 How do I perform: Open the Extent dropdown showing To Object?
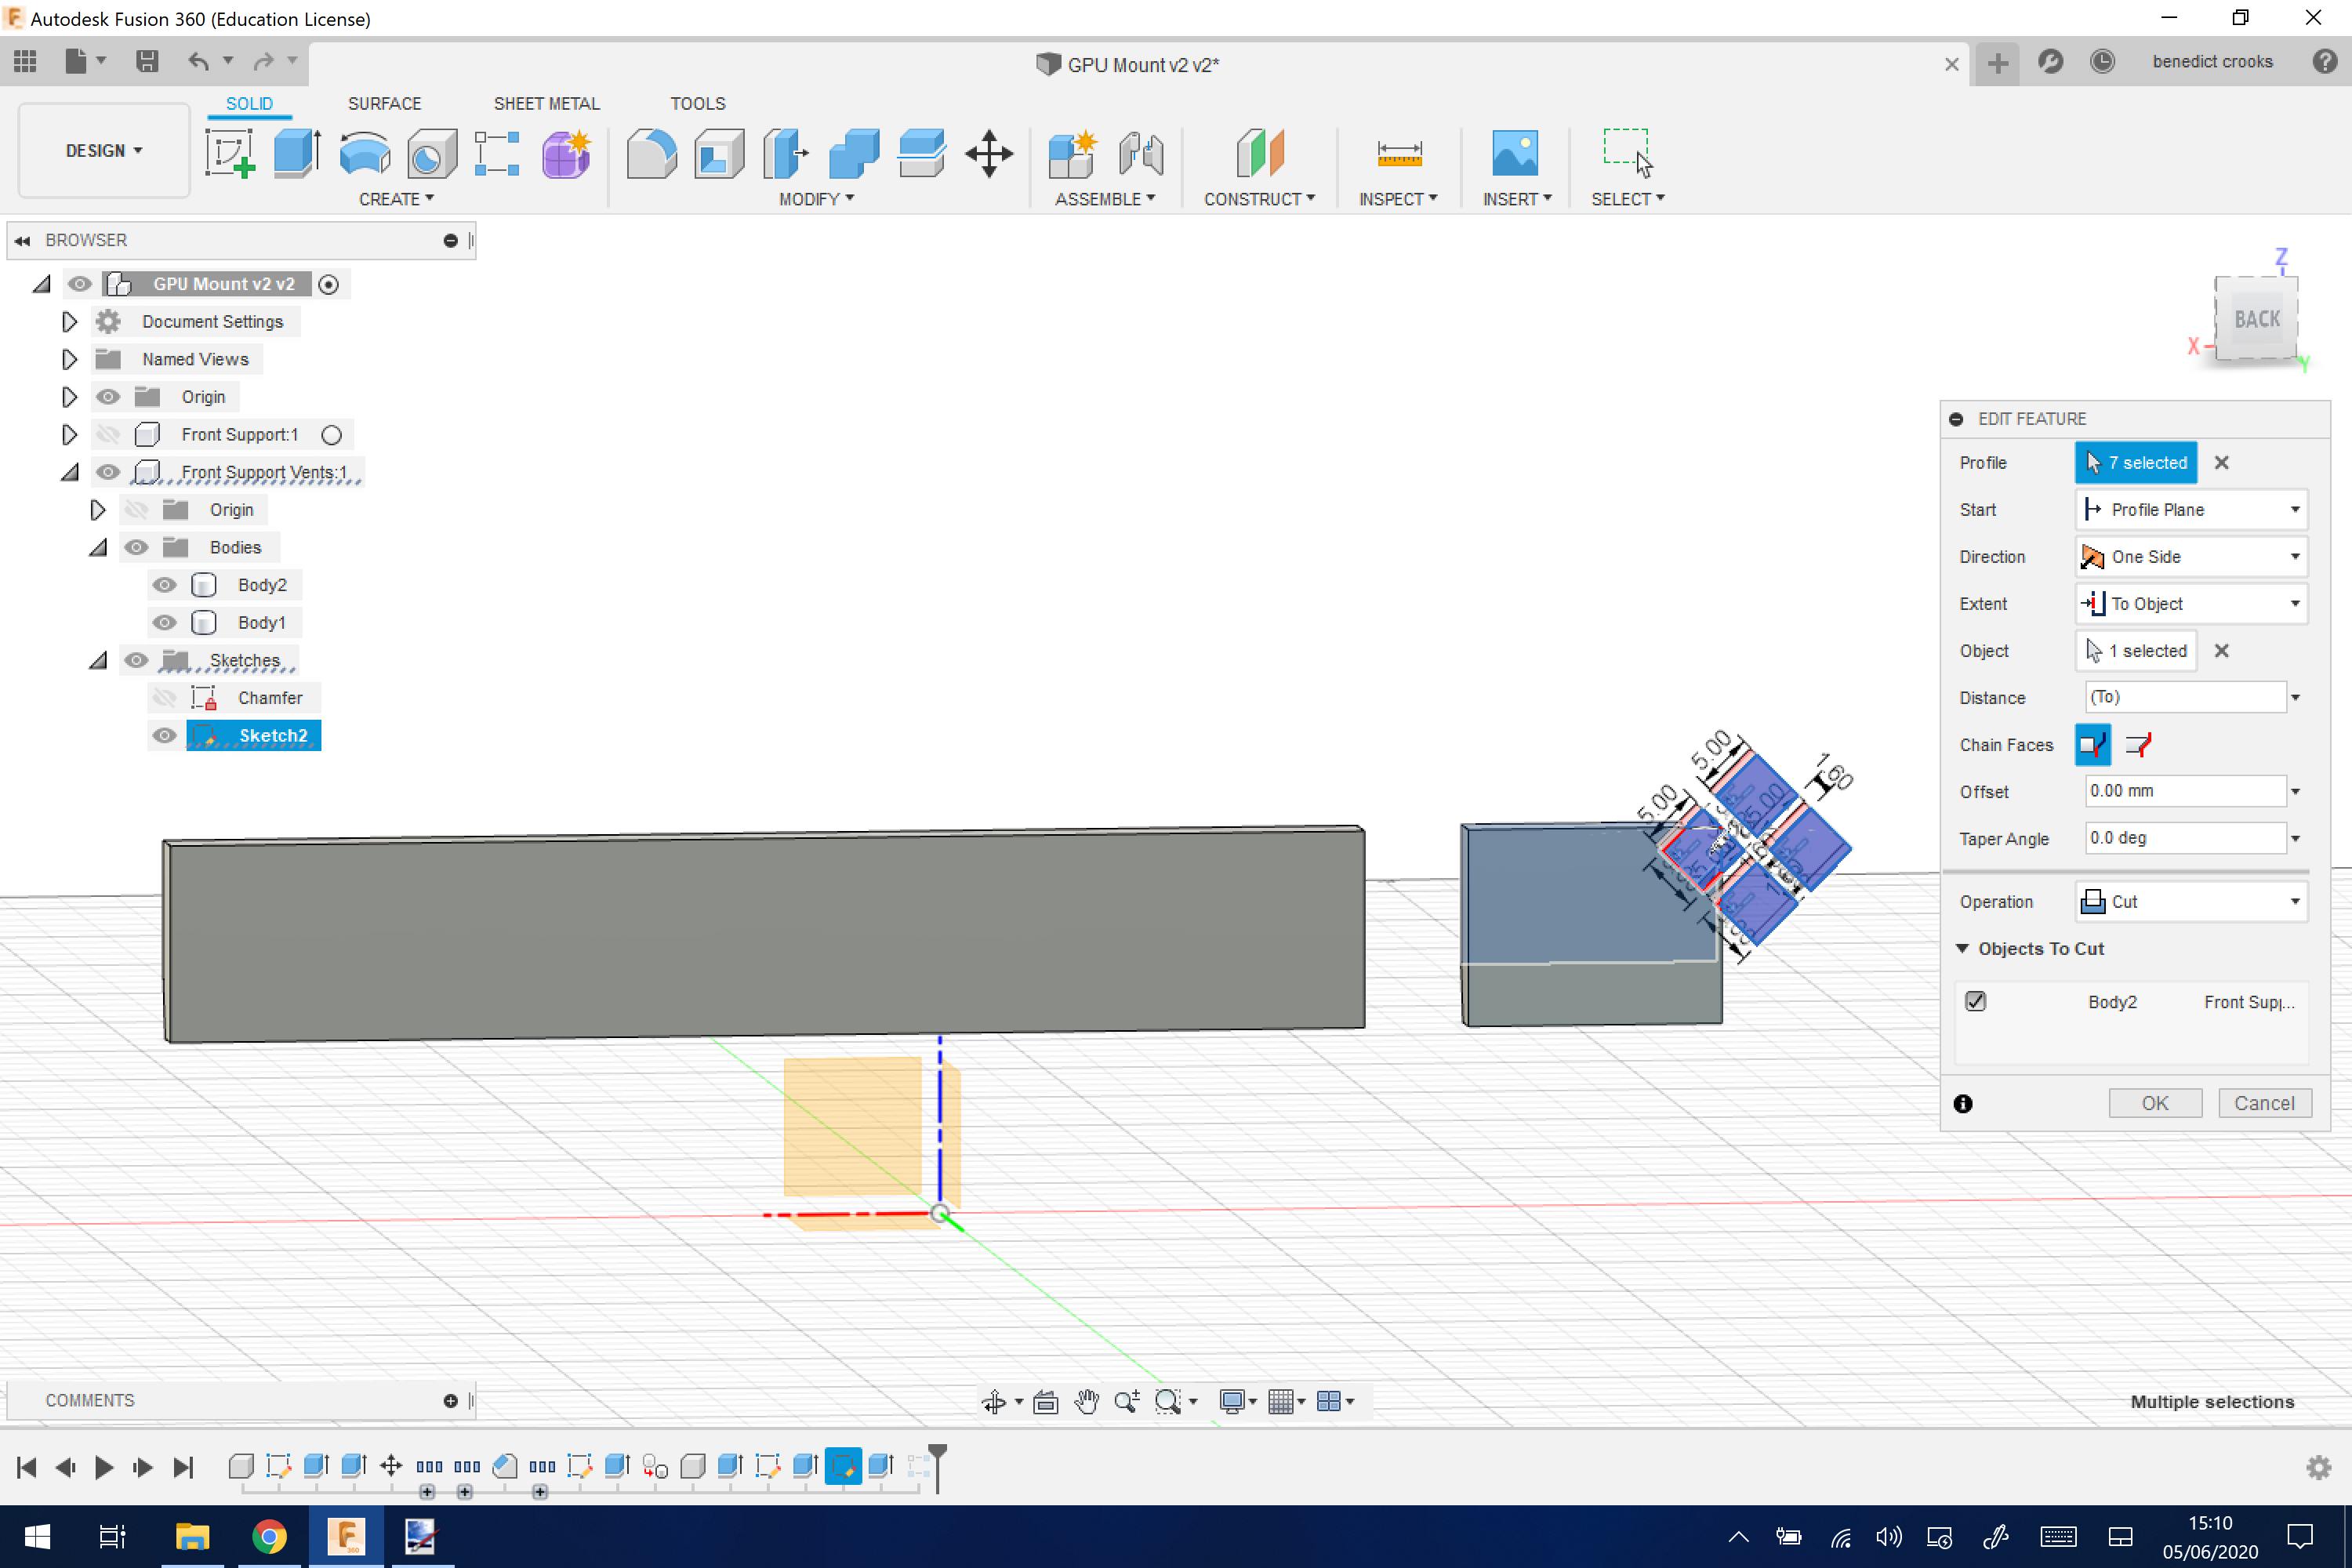2191,604
